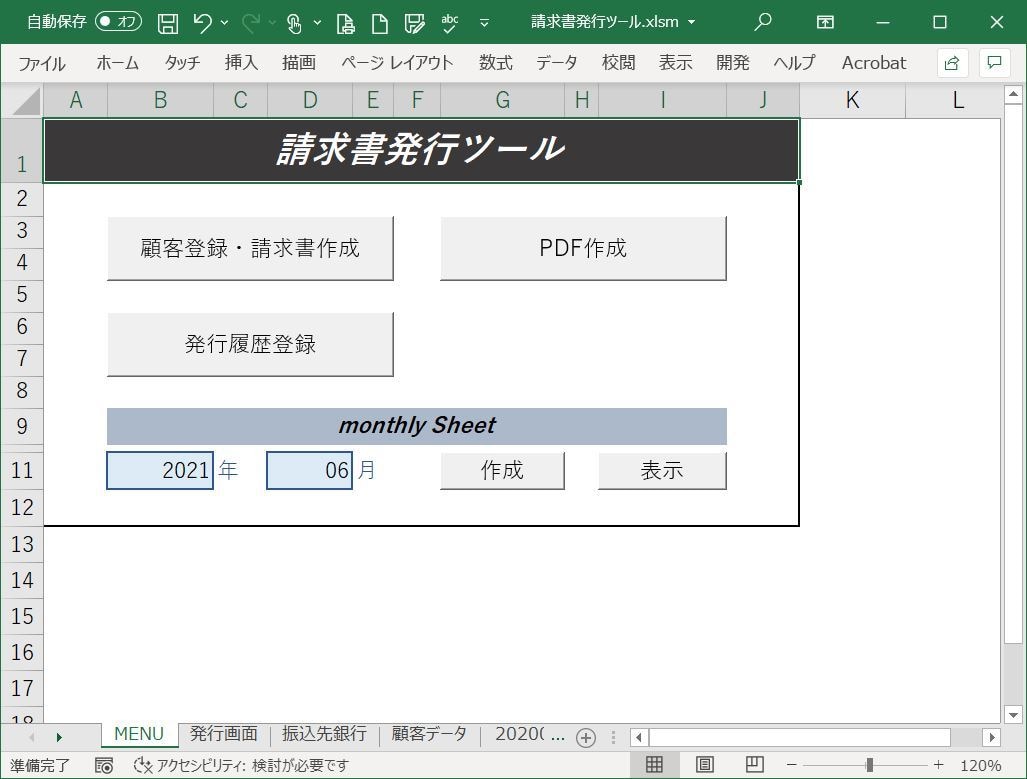Select column K header
This screenshot has height=779, width=1027.
(852, 100)
